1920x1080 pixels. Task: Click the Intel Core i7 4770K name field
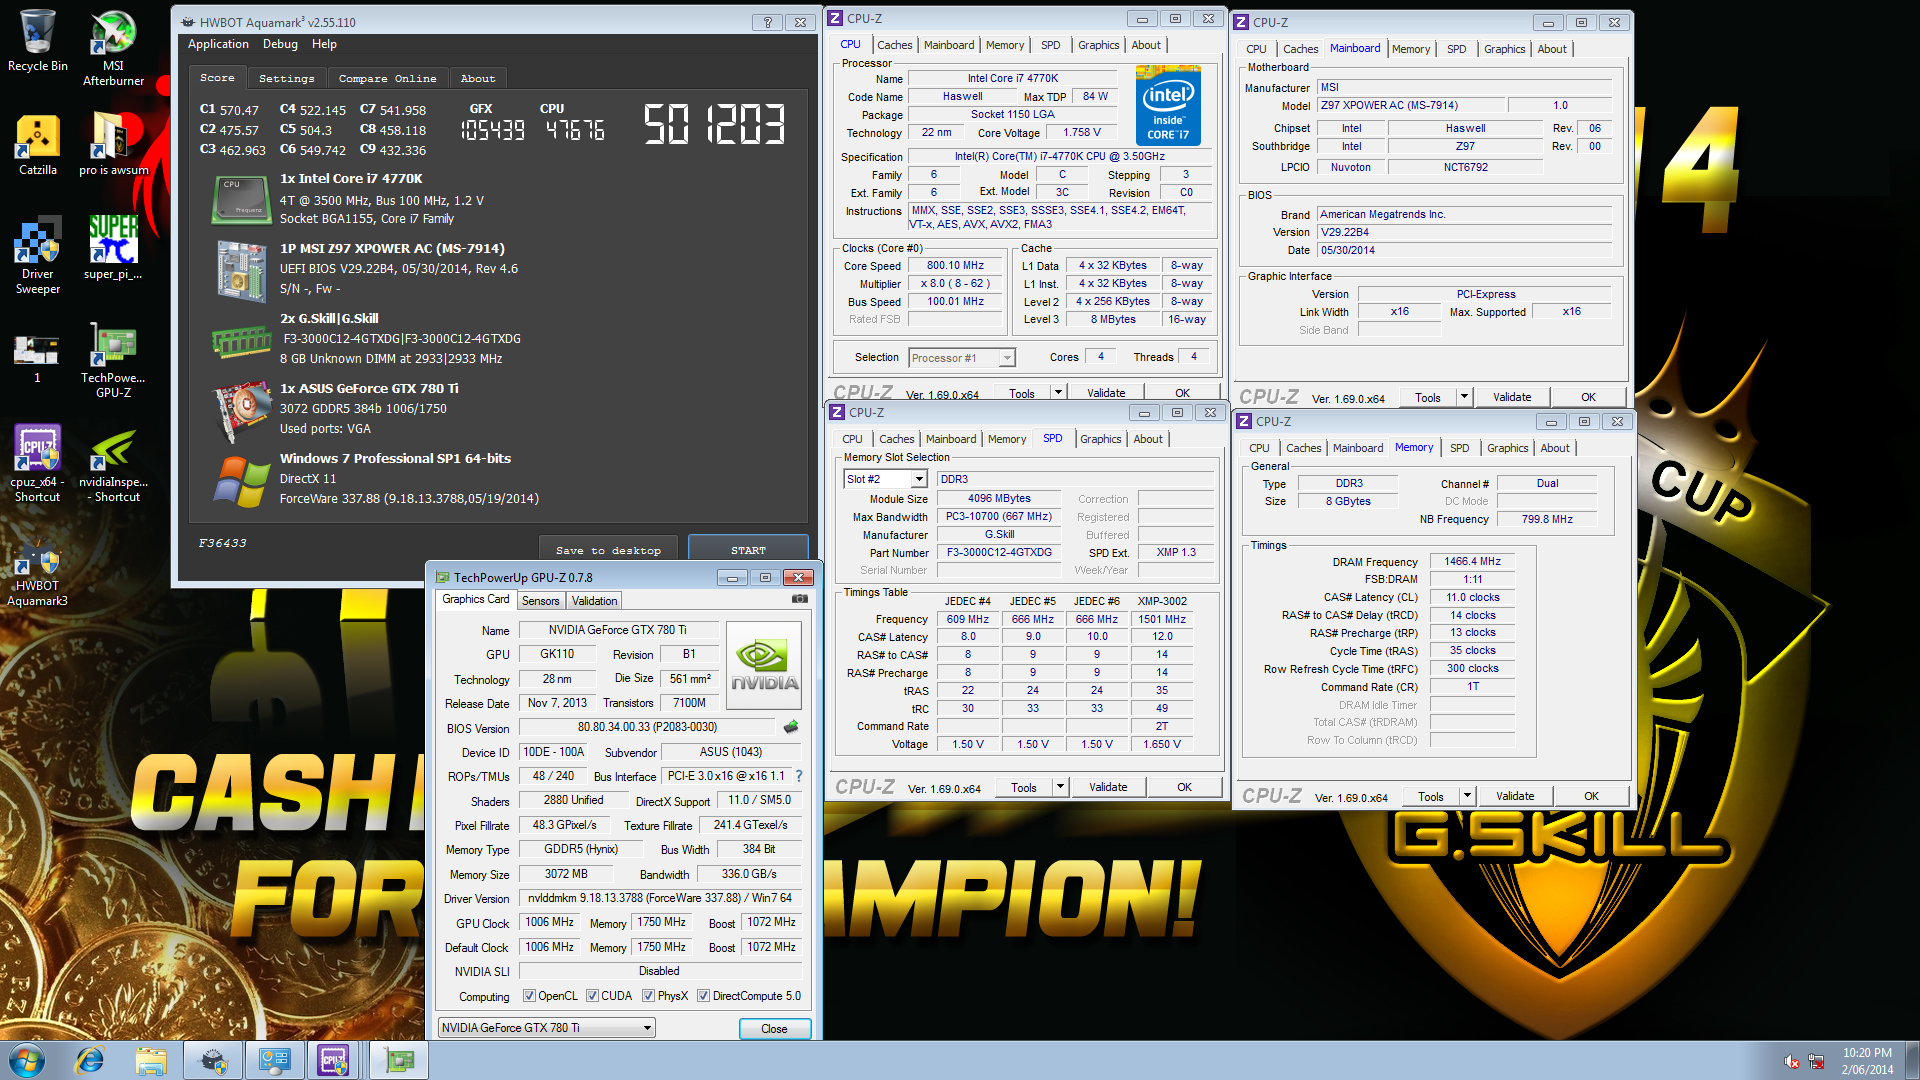[x=1012, y=78]
